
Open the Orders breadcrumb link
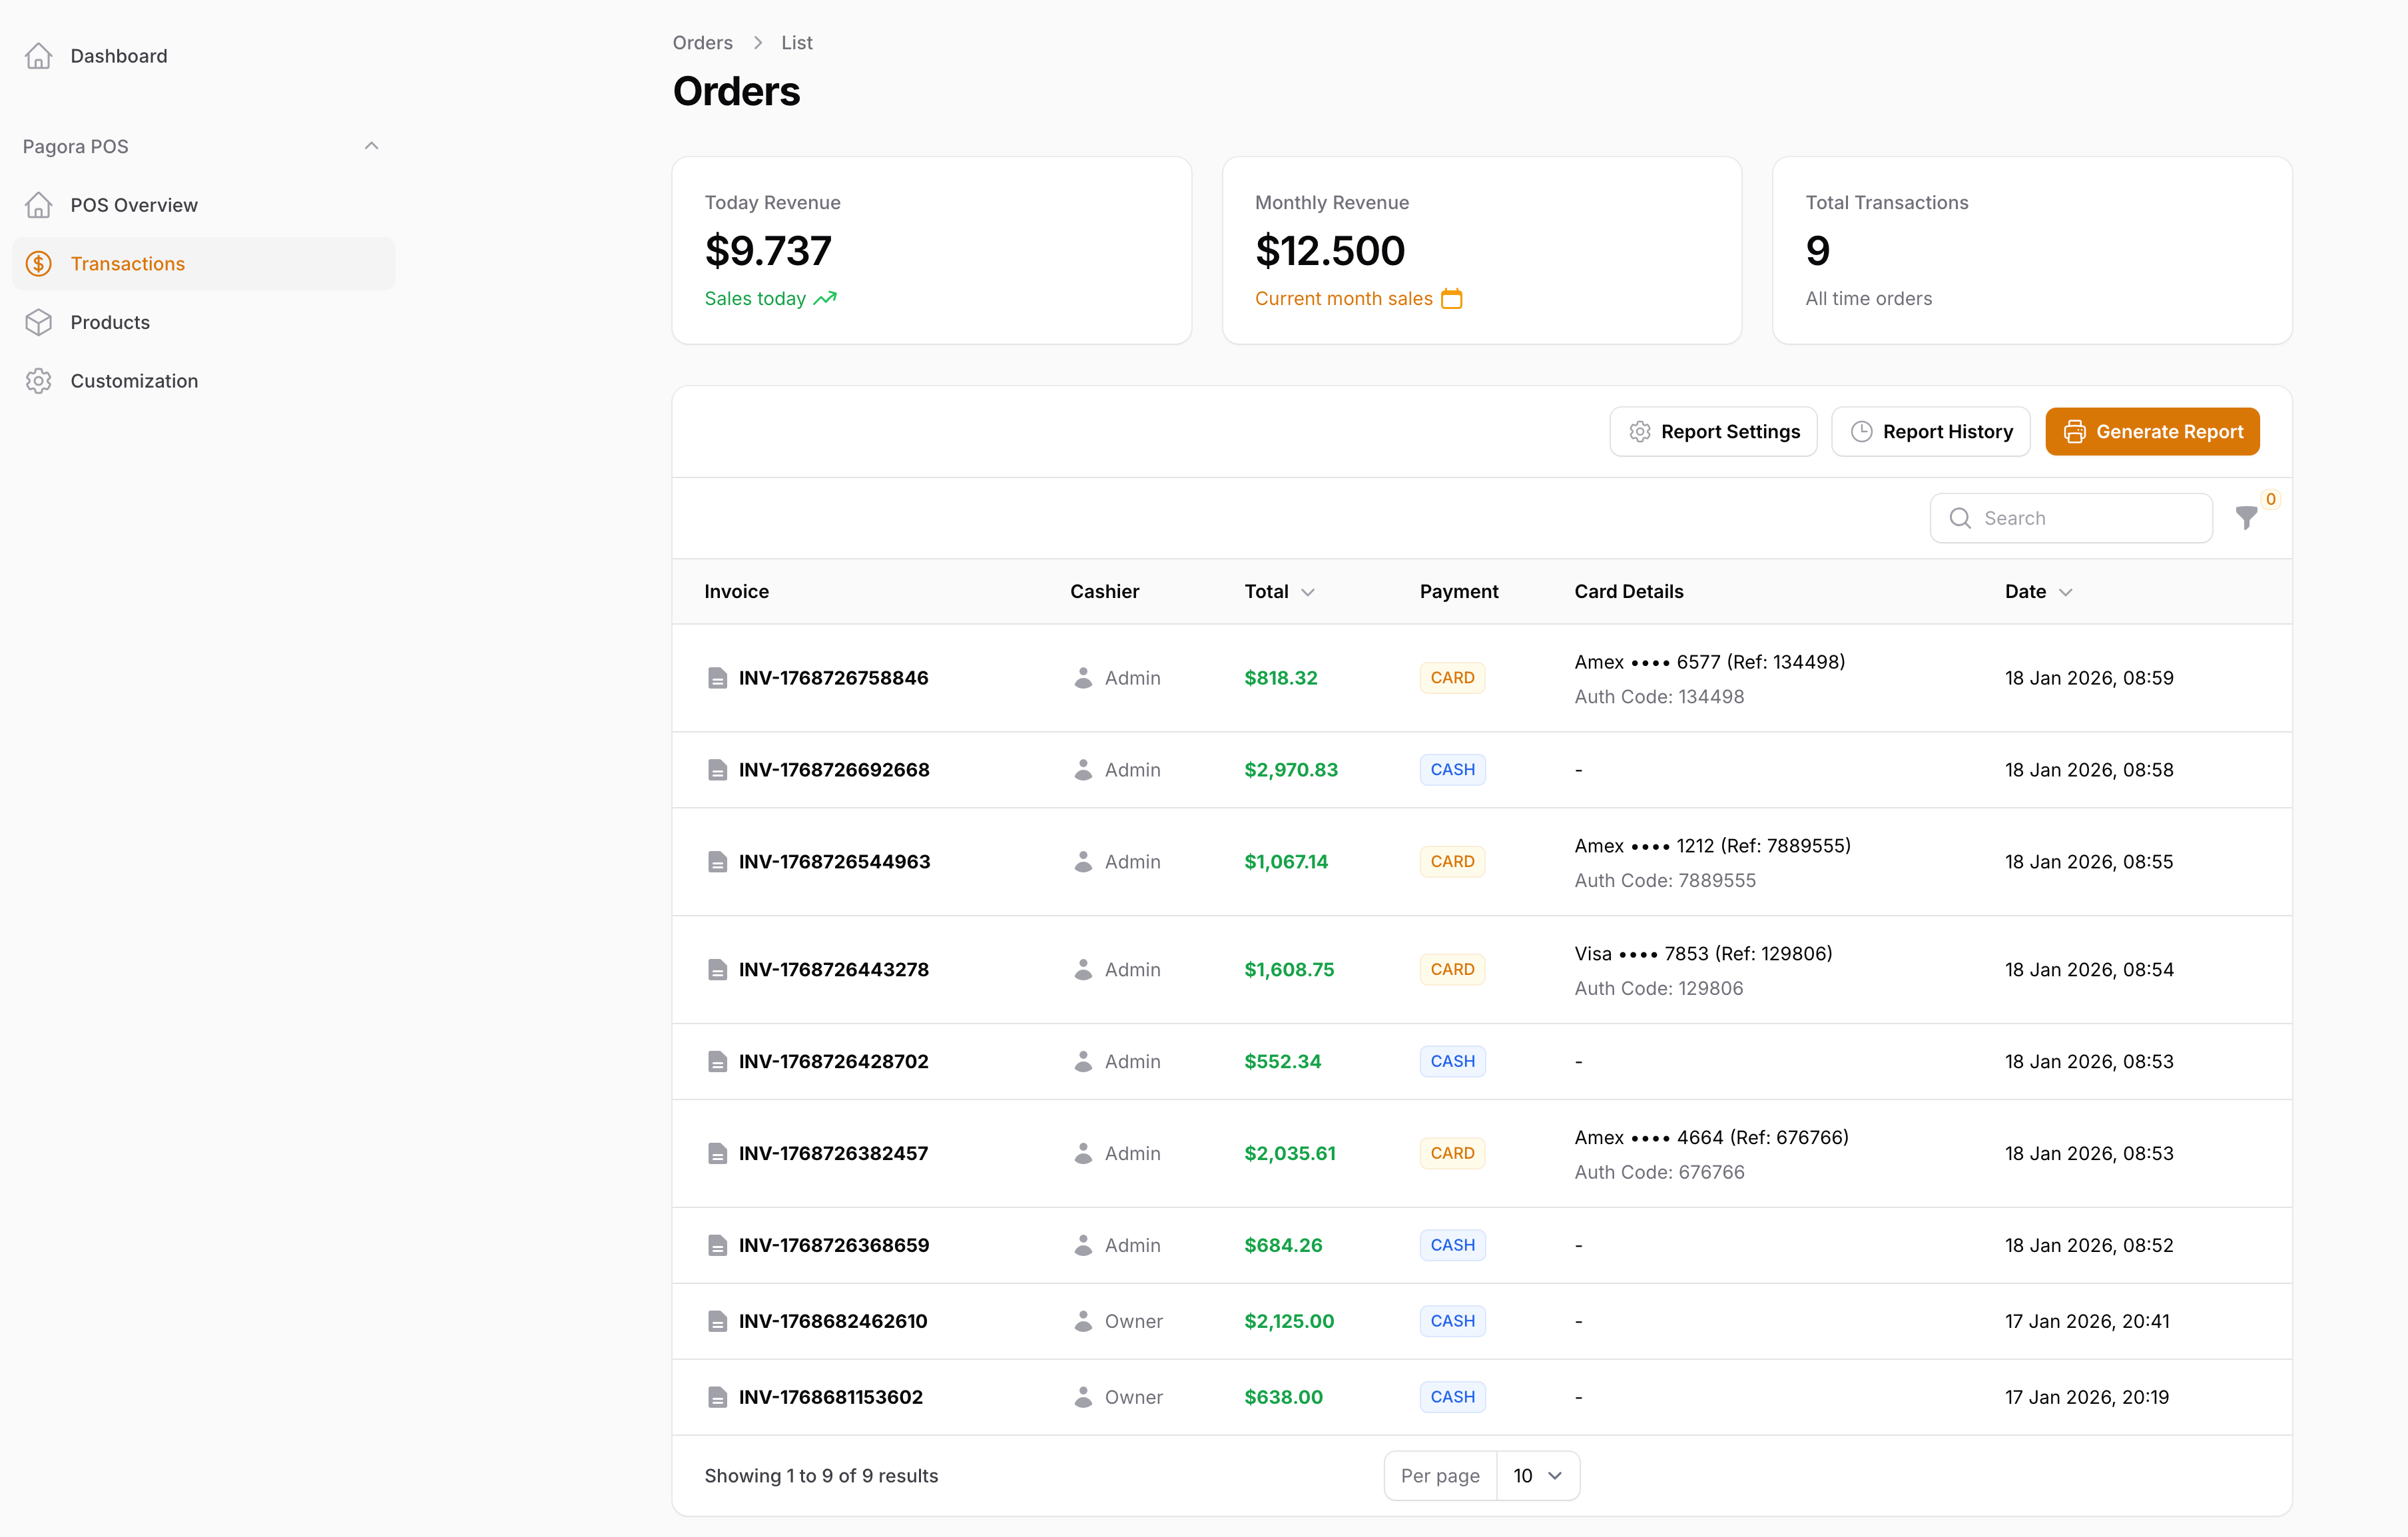(702, 42)
